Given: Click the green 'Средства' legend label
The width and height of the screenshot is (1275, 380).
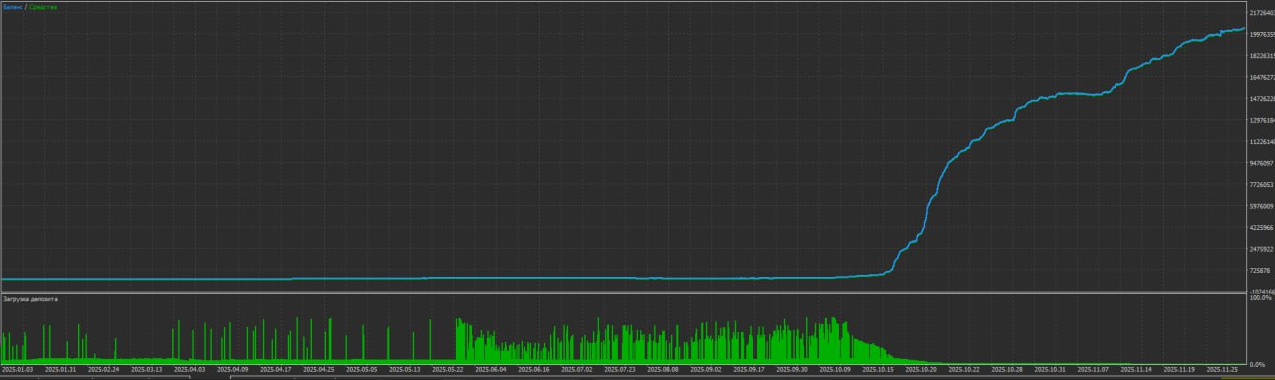Looking at the screenshot, I should 44,7.
